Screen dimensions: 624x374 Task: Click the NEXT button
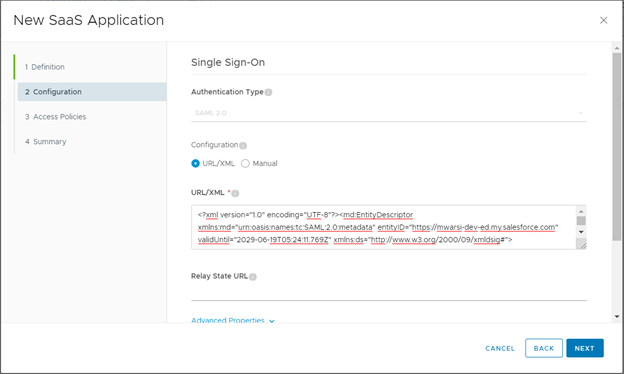pos(585,349)
